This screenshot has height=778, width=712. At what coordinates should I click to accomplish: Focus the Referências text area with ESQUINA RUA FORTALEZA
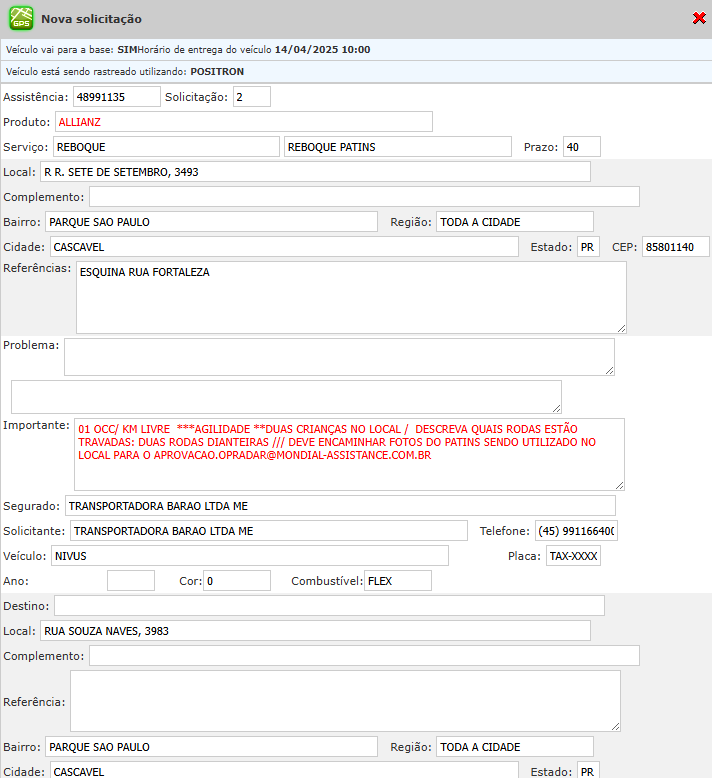[350, 297]
